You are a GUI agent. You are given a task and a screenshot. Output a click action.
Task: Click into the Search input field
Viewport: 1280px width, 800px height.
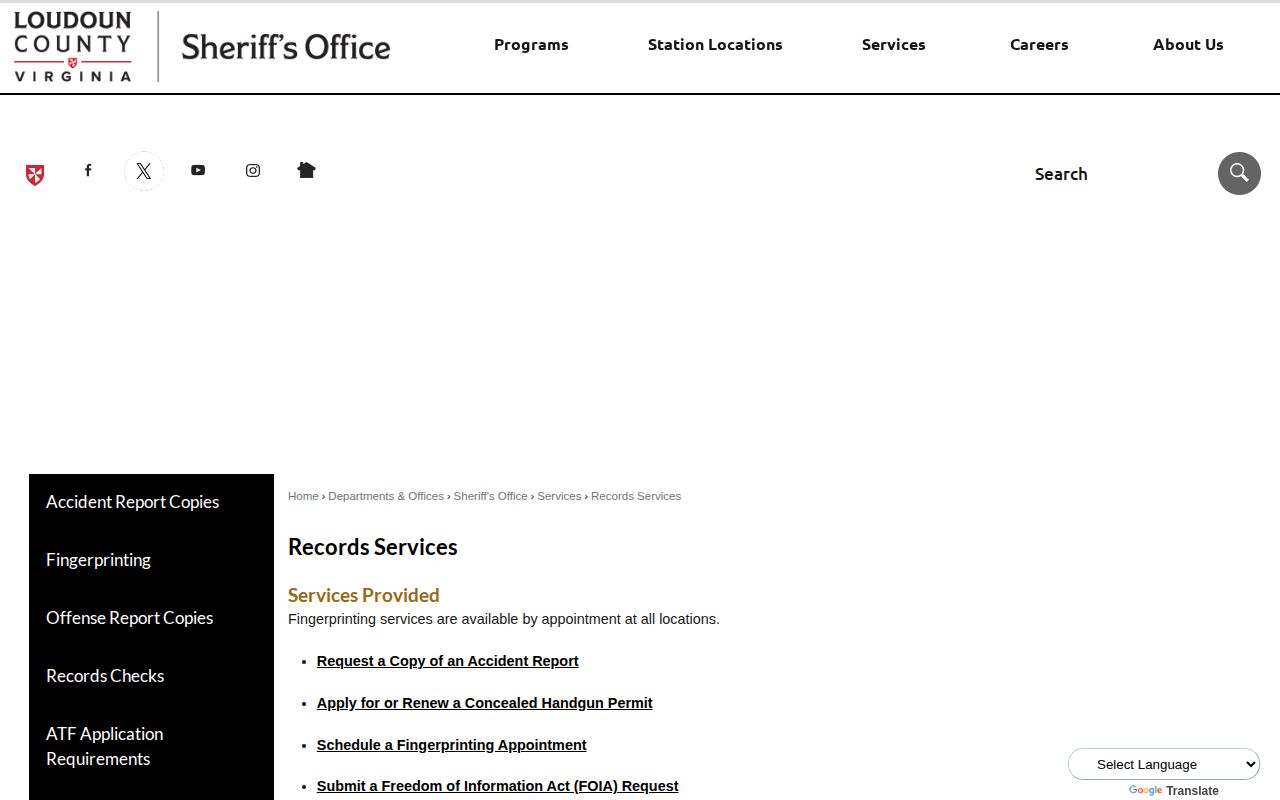(x=1118, y=174)
